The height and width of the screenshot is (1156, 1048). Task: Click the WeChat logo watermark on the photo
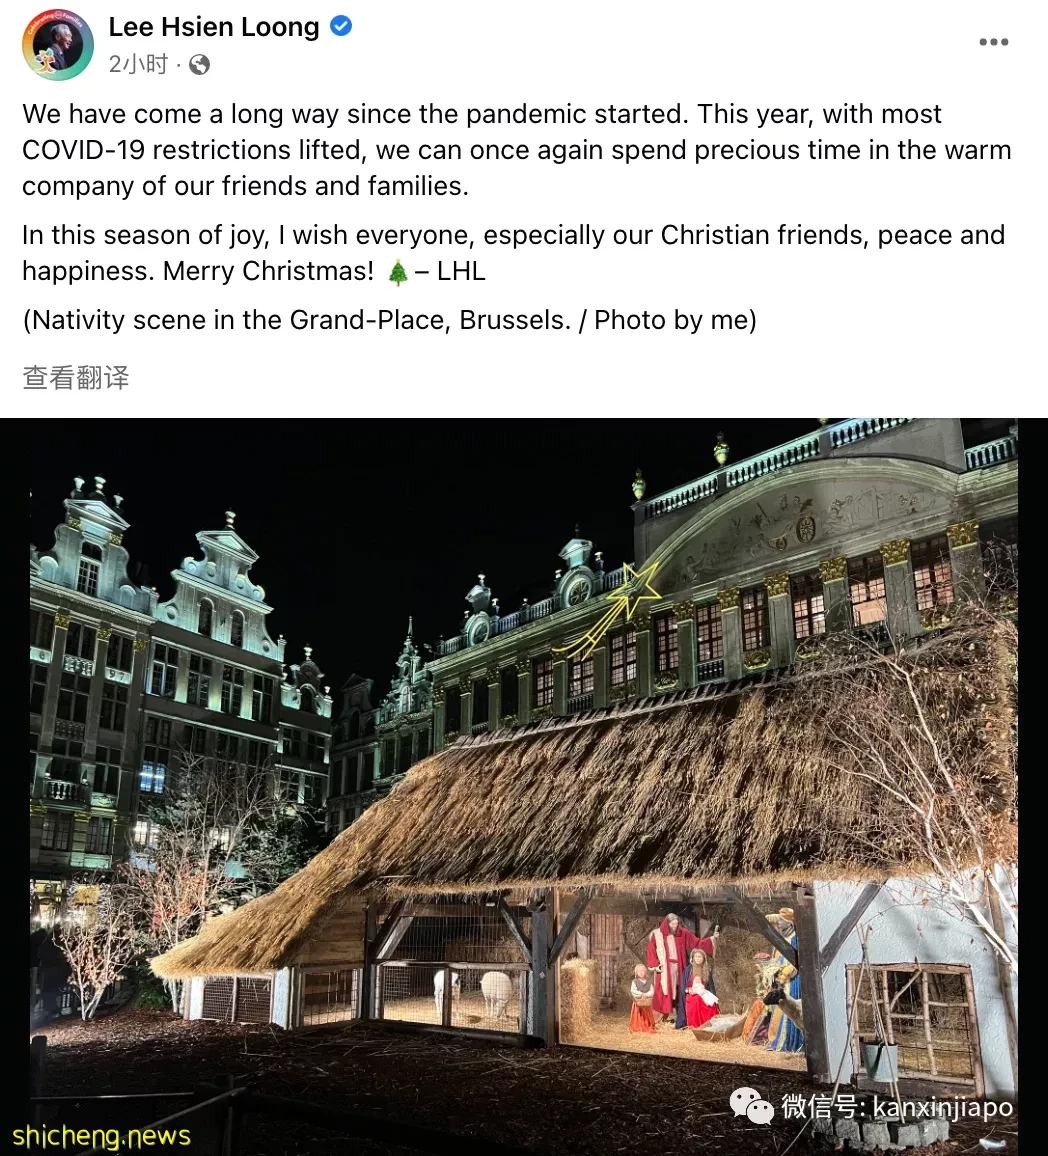pyautogui.click(x=752, y=1107)
